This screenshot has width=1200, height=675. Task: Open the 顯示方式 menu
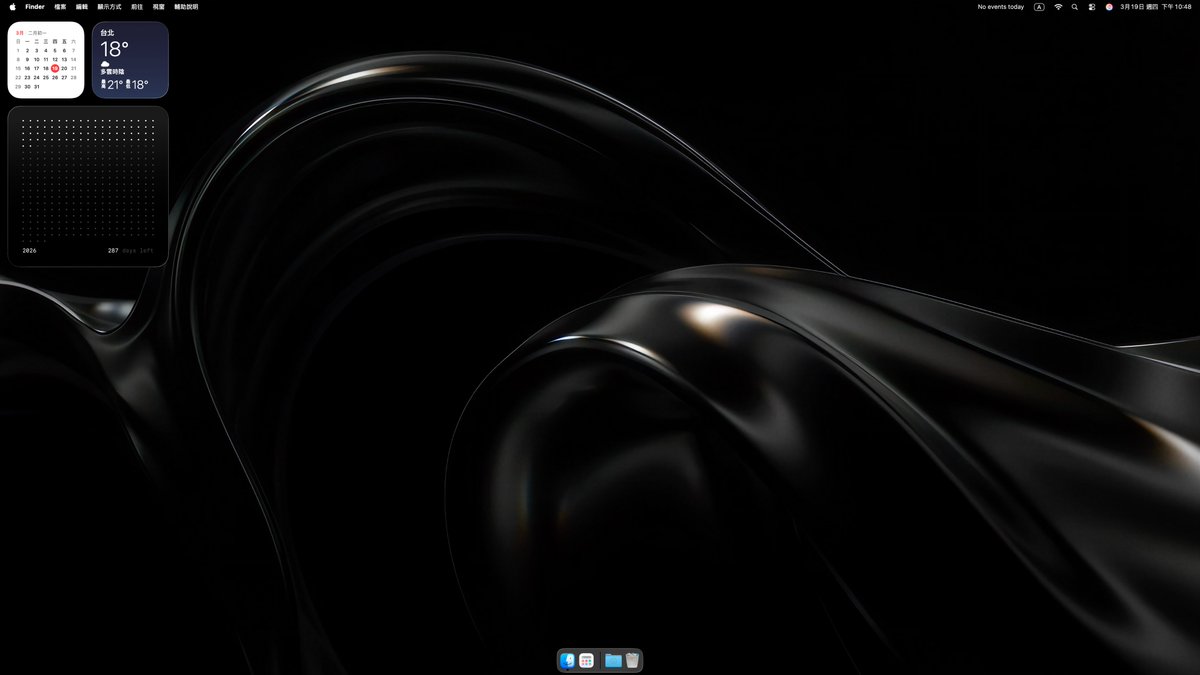(x=110, y=6)
